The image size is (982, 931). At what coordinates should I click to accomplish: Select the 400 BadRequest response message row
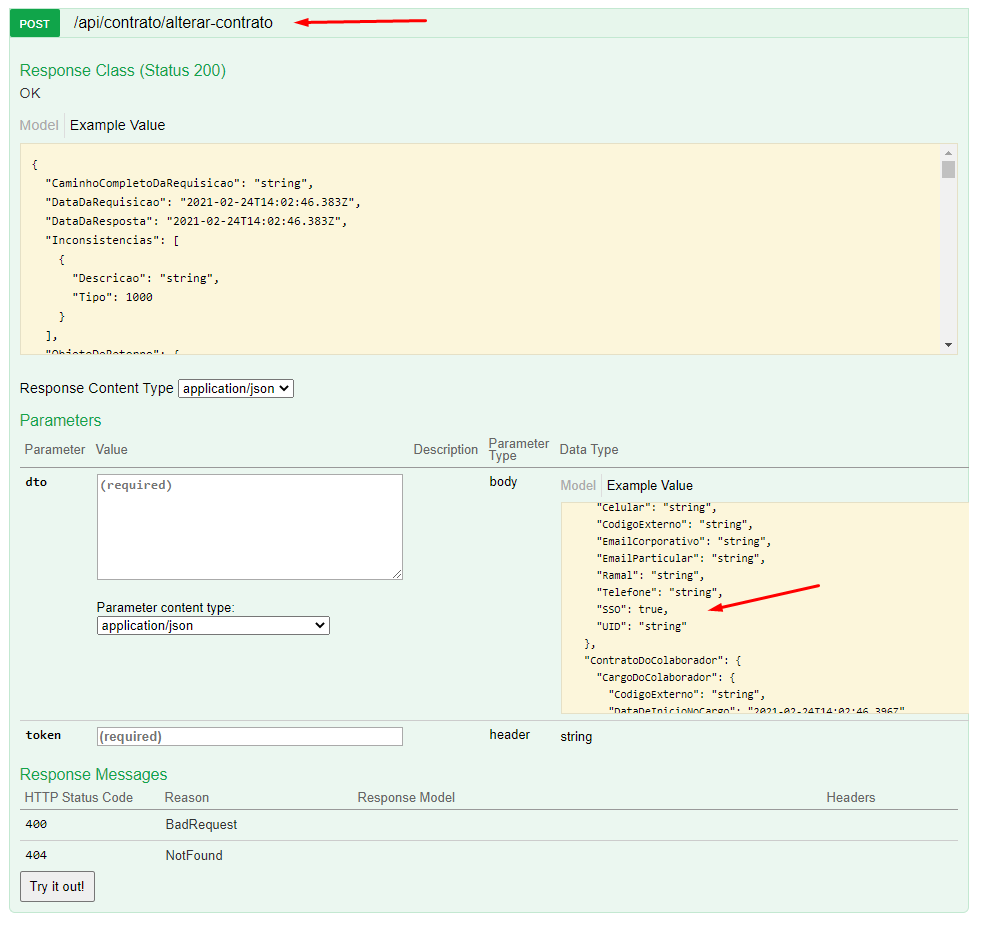tap(200, 825)
